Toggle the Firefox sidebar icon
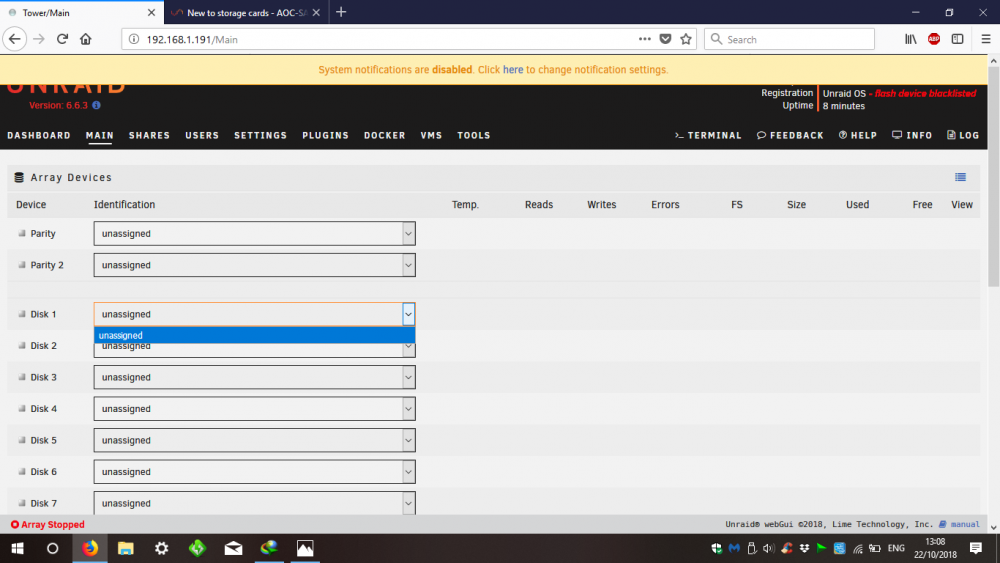Viewport: 1000px width, 563px height. (x=957, y=39)
